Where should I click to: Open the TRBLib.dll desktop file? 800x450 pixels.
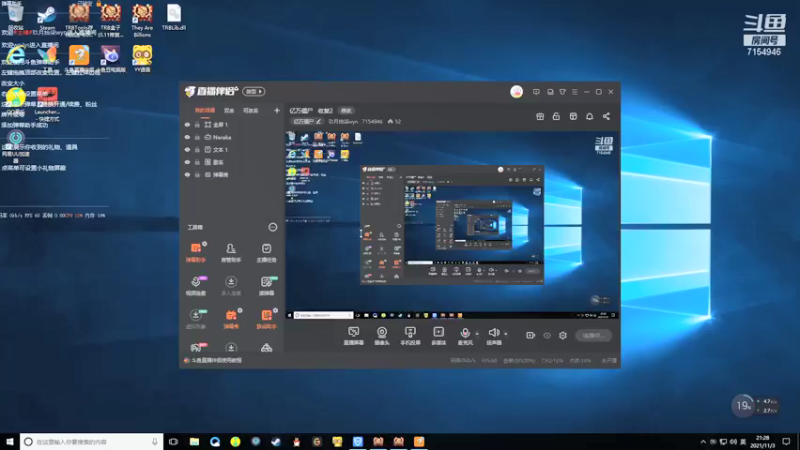(x=173, y=17)
